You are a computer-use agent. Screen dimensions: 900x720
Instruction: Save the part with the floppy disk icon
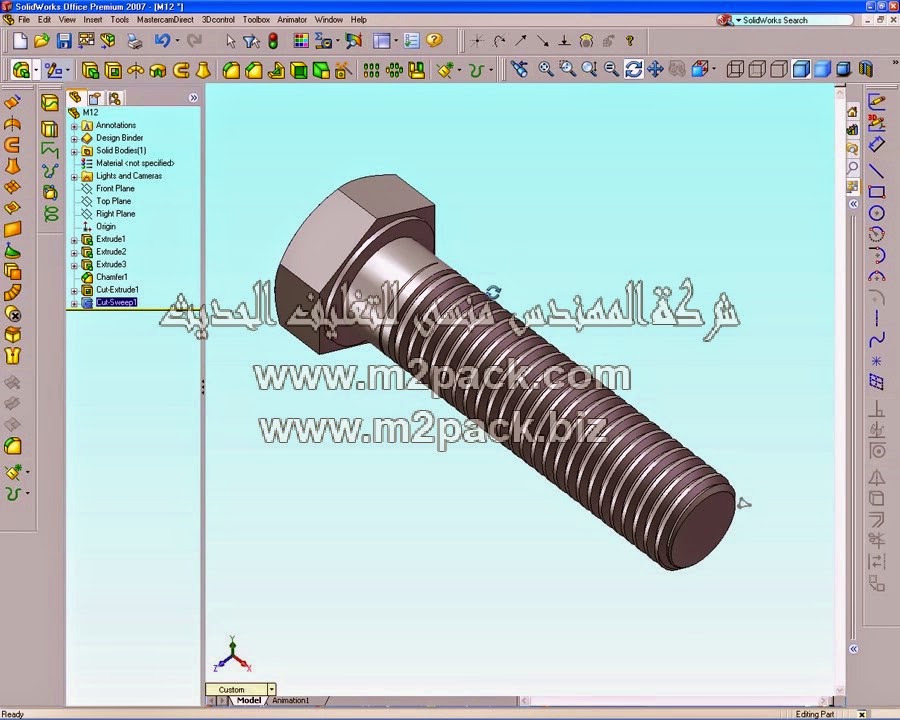pyautogui.click(x=64, y=41)
